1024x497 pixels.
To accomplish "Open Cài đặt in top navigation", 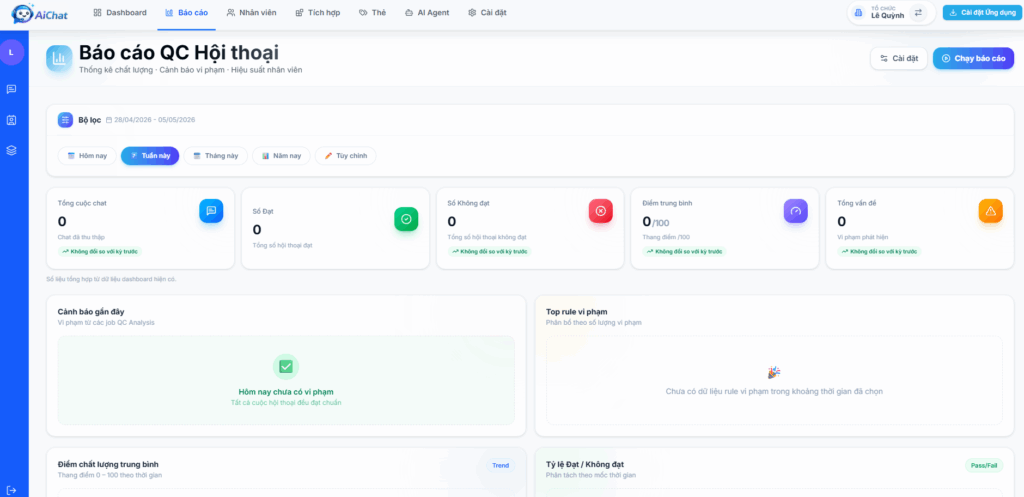I will tap(487, 12).
